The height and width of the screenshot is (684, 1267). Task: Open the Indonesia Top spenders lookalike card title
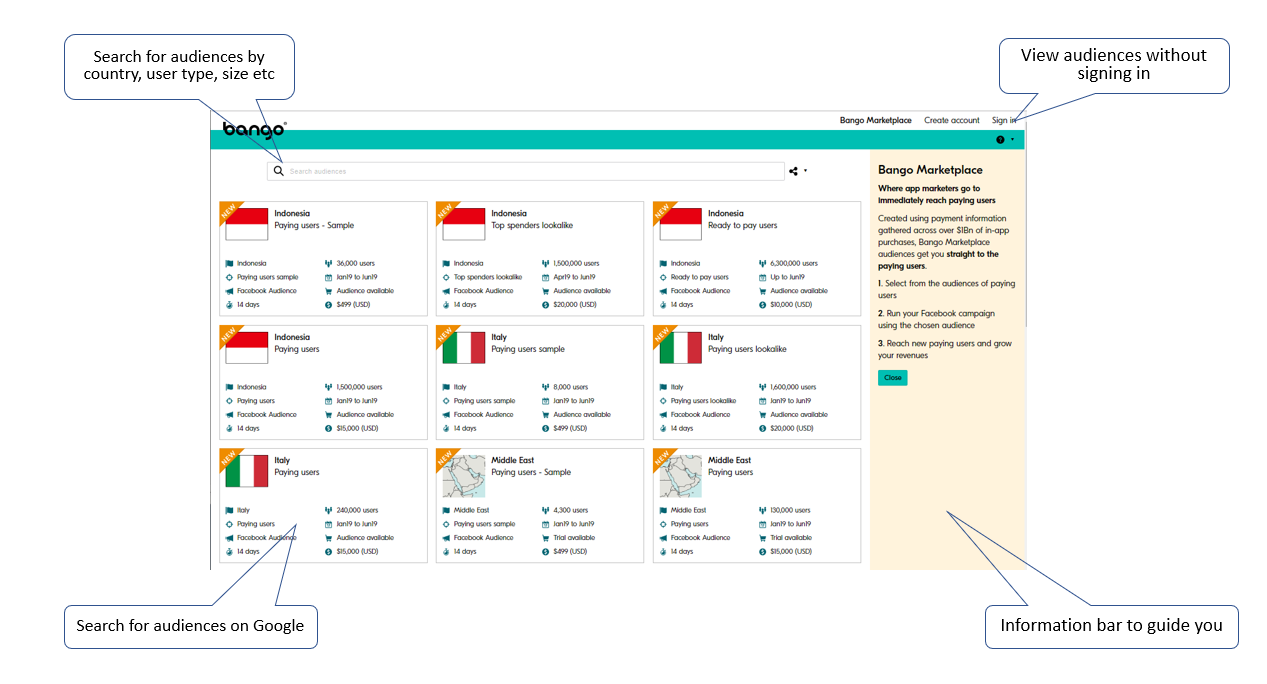(x=532, y=219)
